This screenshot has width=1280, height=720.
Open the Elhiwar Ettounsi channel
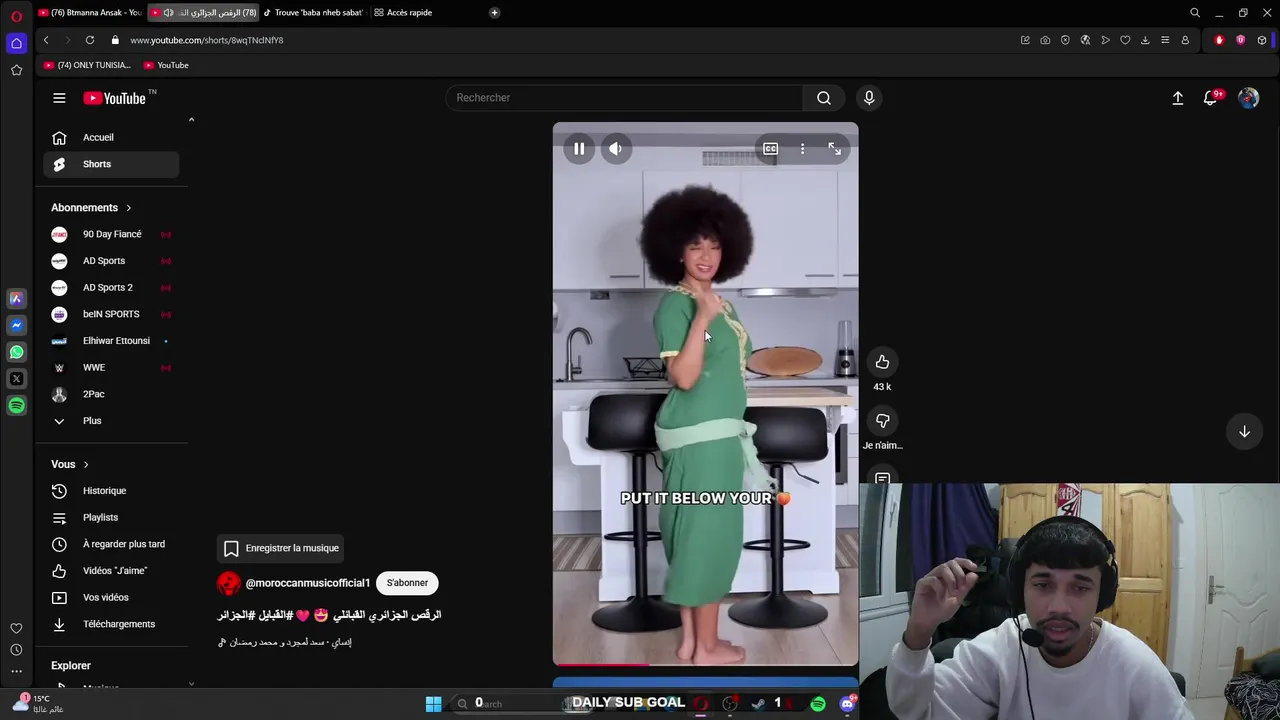[x=111, y=341]
